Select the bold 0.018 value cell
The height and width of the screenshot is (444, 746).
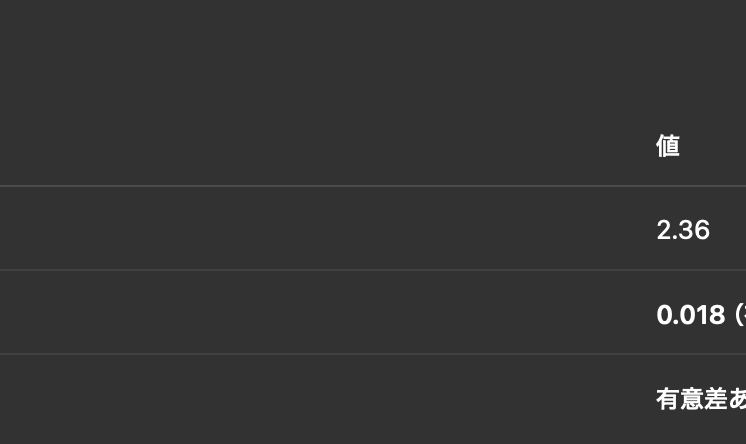click(691, 314)
